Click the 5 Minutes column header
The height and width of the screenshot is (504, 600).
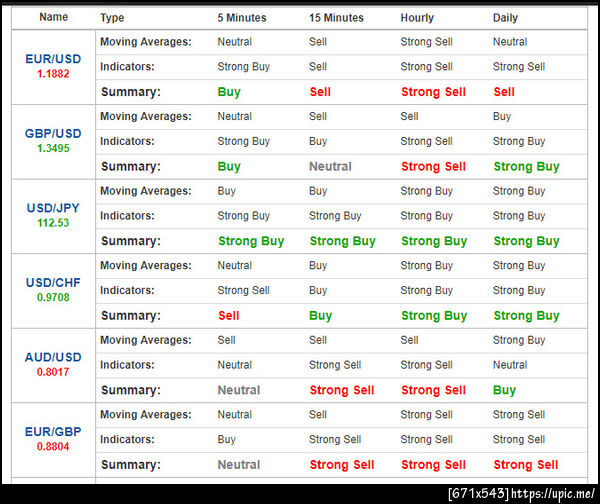click(x=242, y=18)
